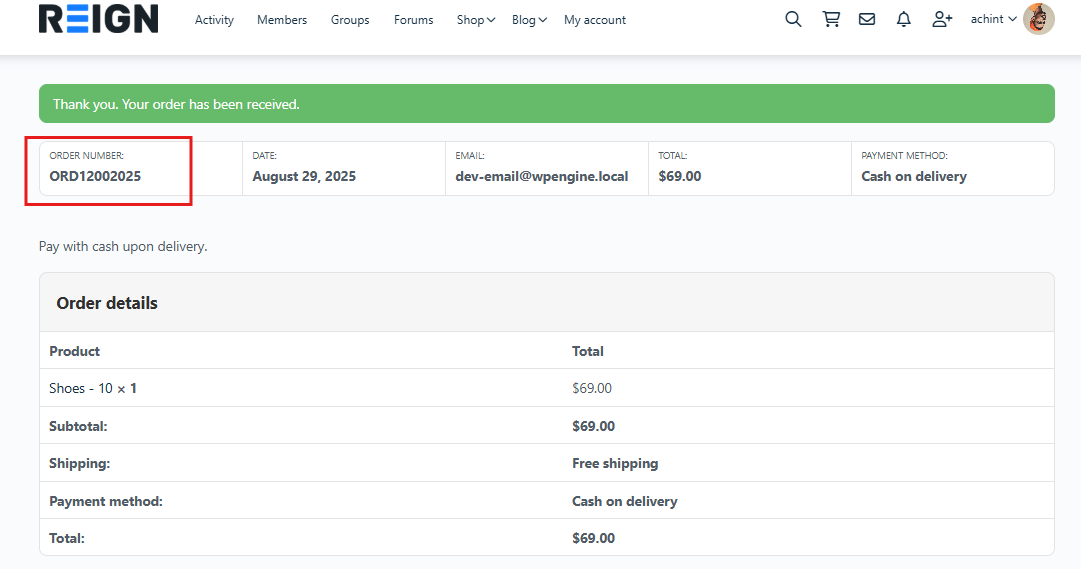This screenshot has width=1081, height=569.
Task: Expand the Blog menu dropdown
Action: click(x=529, y=20)
